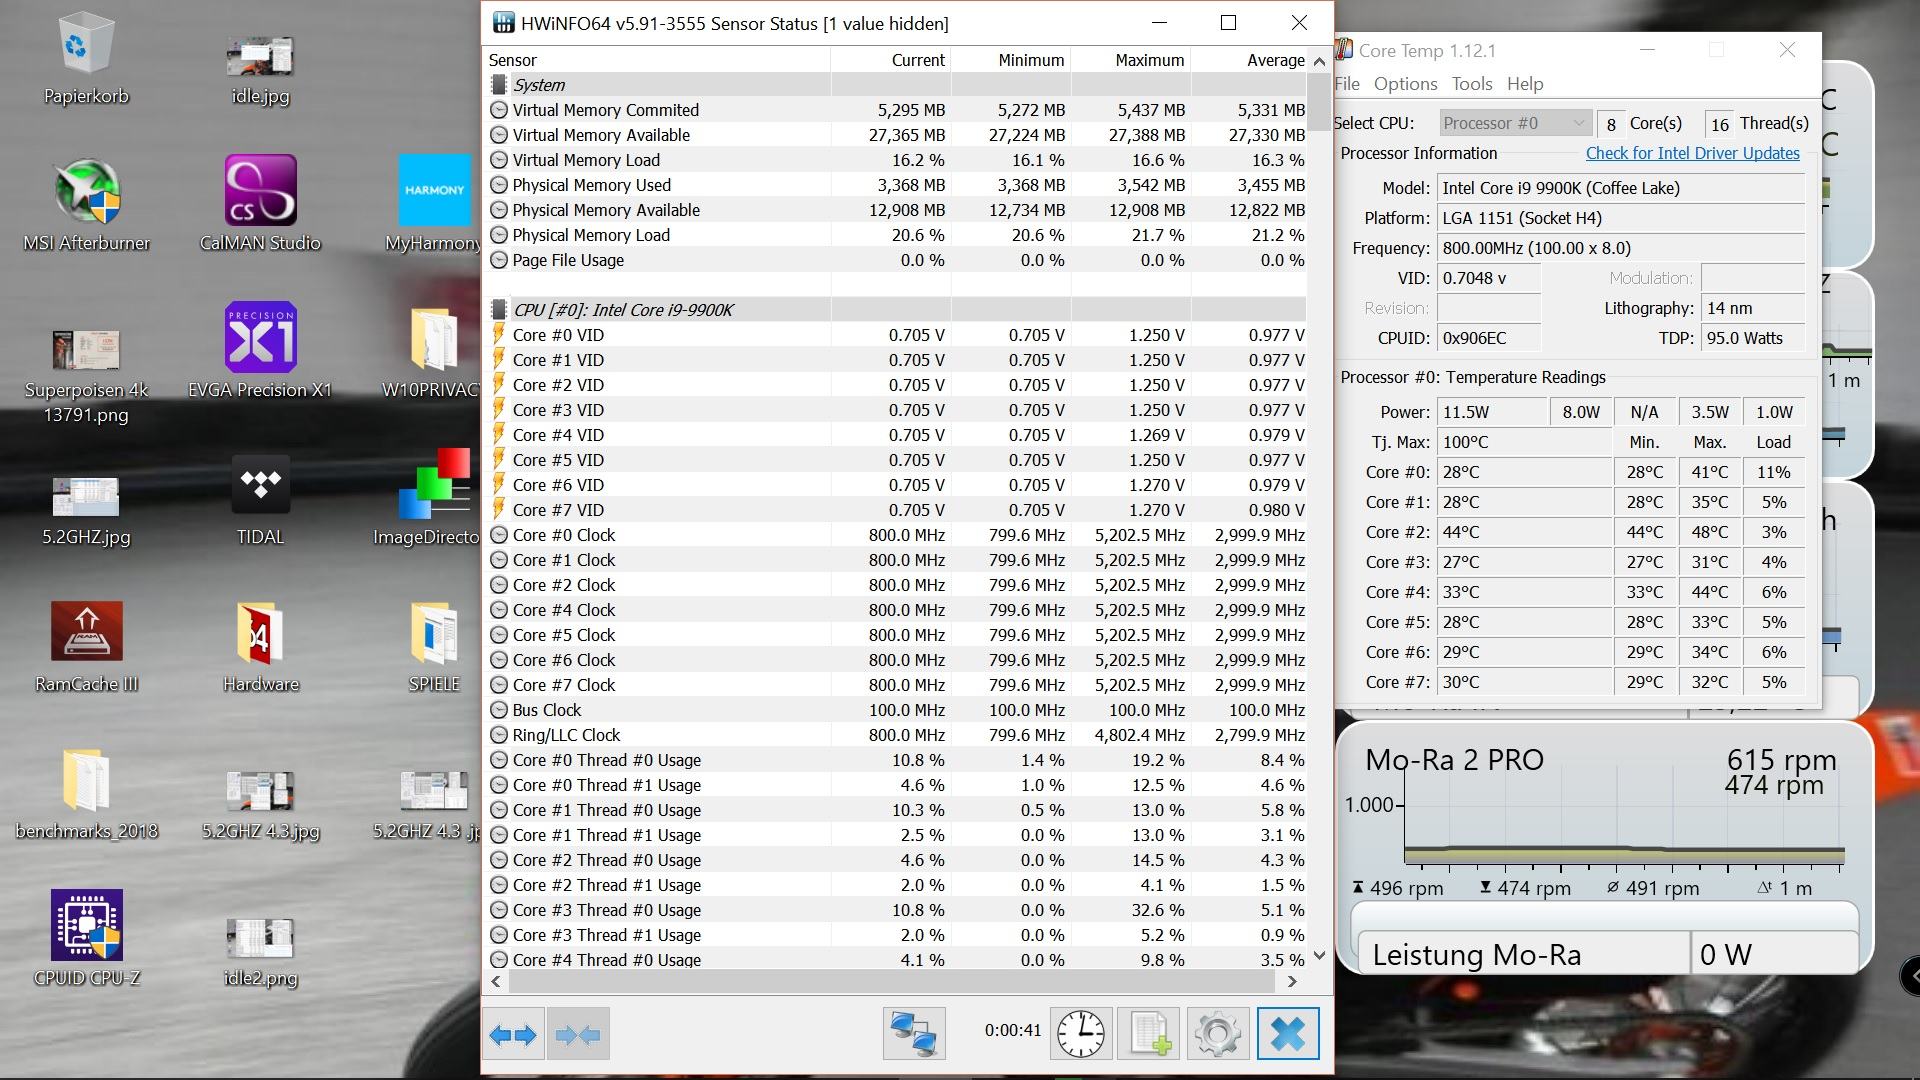This screenshot has width=1920, height=1080.
Task: Launch EVGA Precision X1 shortcut
Action: coord(260,352)
